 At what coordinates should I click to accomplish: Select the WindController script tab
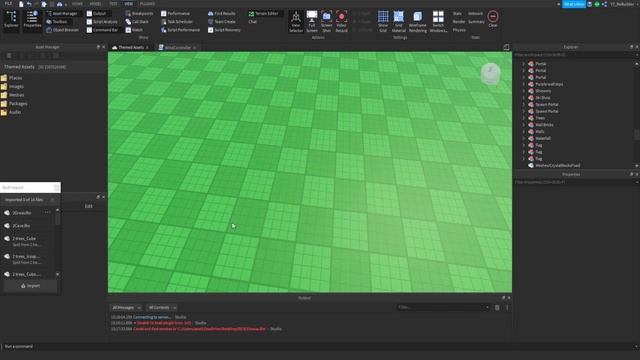177,47
